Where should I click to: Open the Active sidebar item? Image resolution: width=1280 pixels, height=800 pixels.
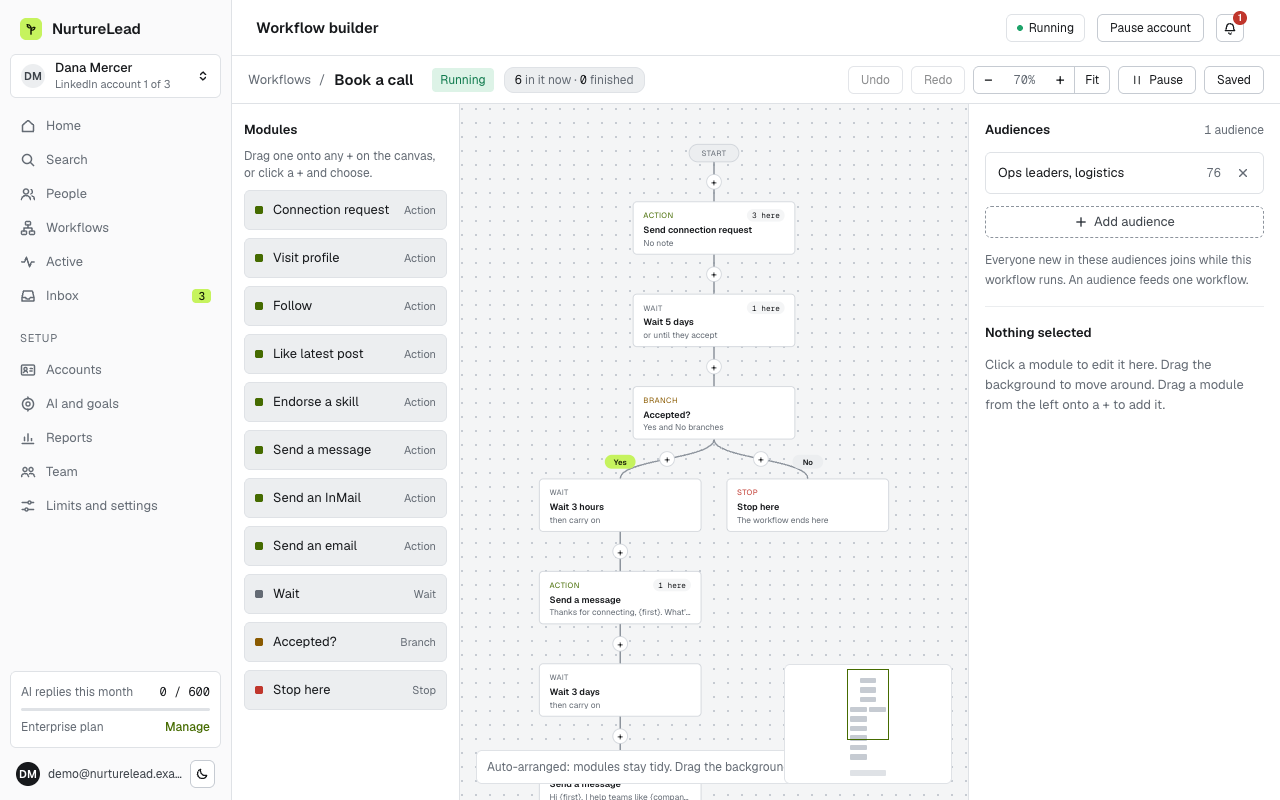point(115,262)
